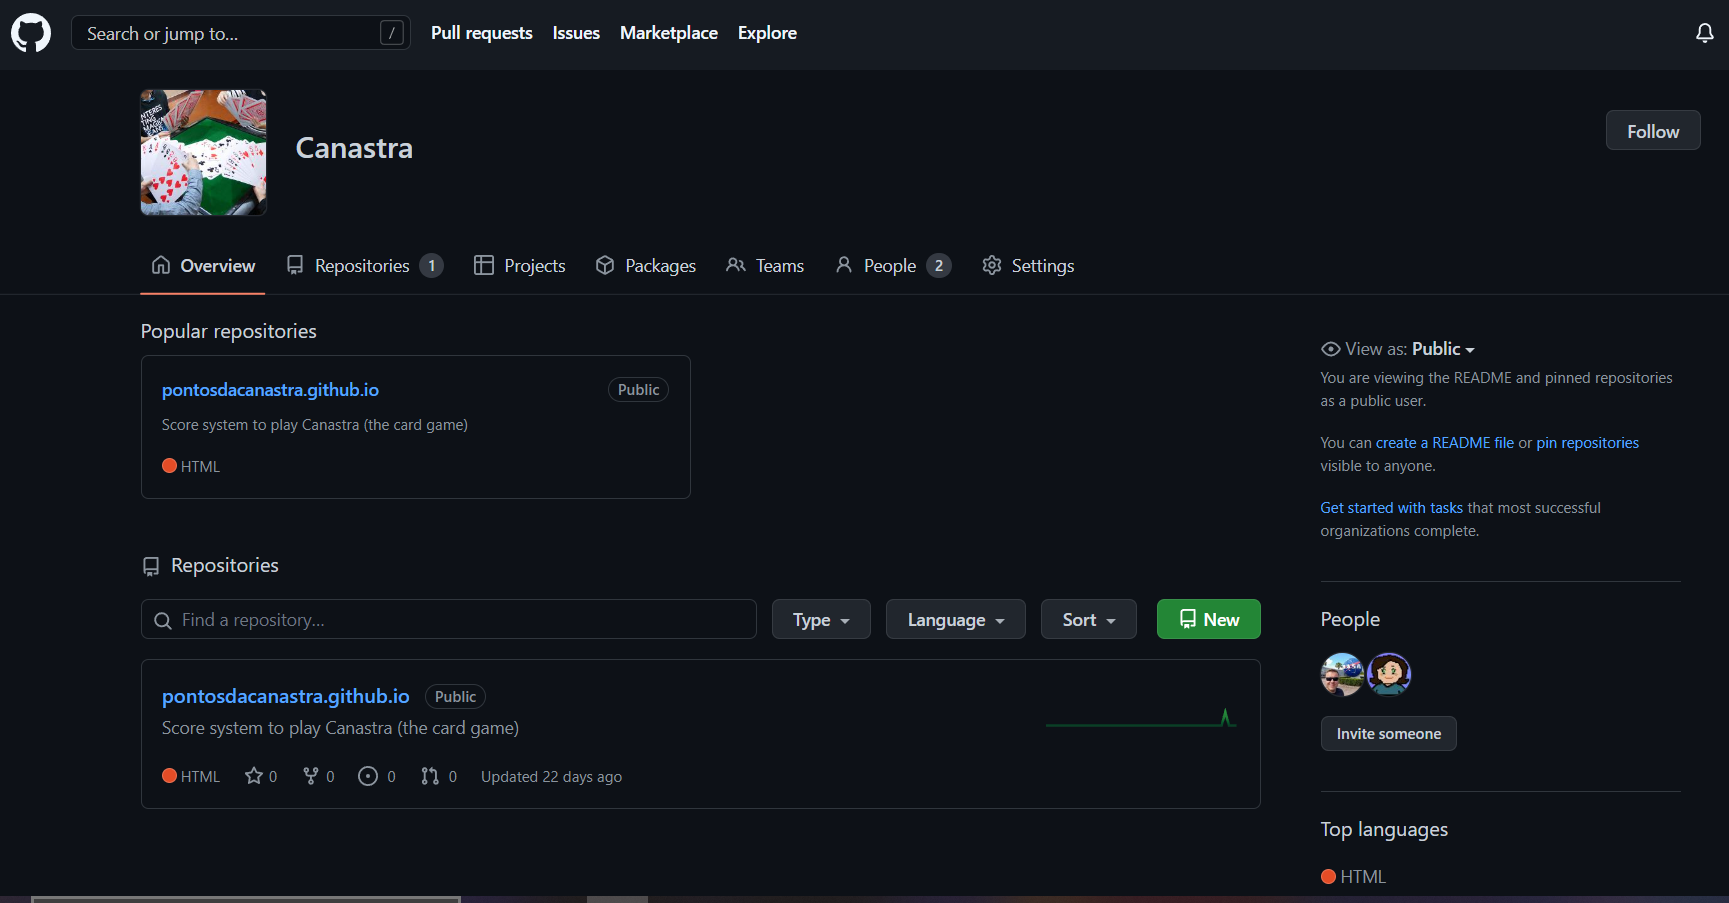The width and height of the screenshot is (1729, 903).
Task: Open the People tab
Action: 893,266
